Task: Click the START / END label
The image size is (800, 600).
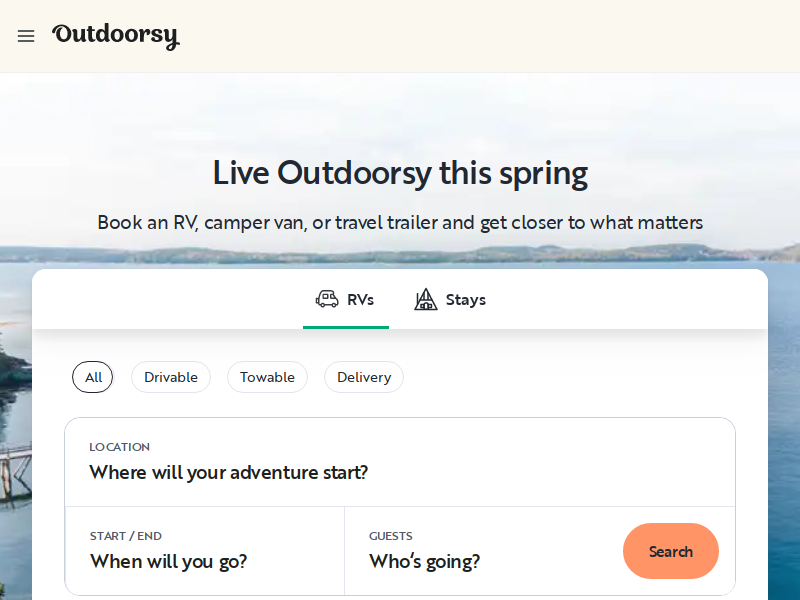Action: (x=126, y=536)
